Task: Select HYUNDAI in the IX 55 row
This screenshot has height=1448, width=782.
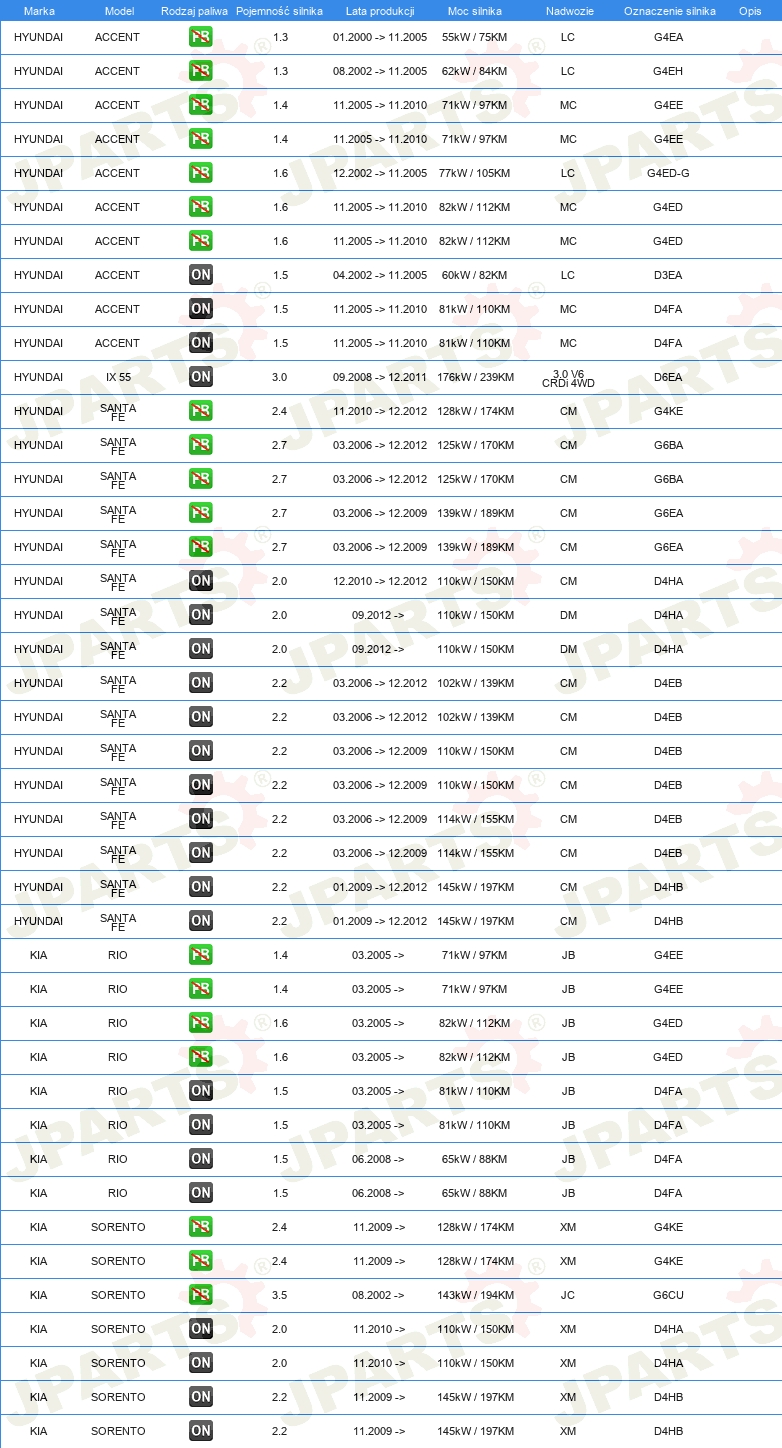Action: pyautogui.click(x=38, y=377)
